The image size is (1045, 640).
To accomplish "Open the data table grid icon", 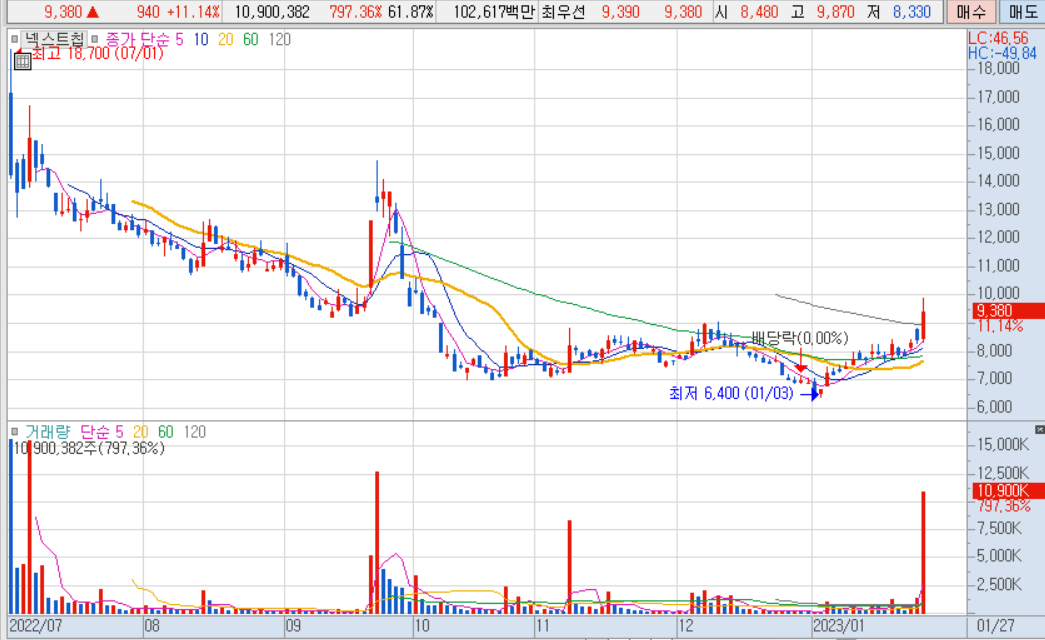I will tap(23, 62).
